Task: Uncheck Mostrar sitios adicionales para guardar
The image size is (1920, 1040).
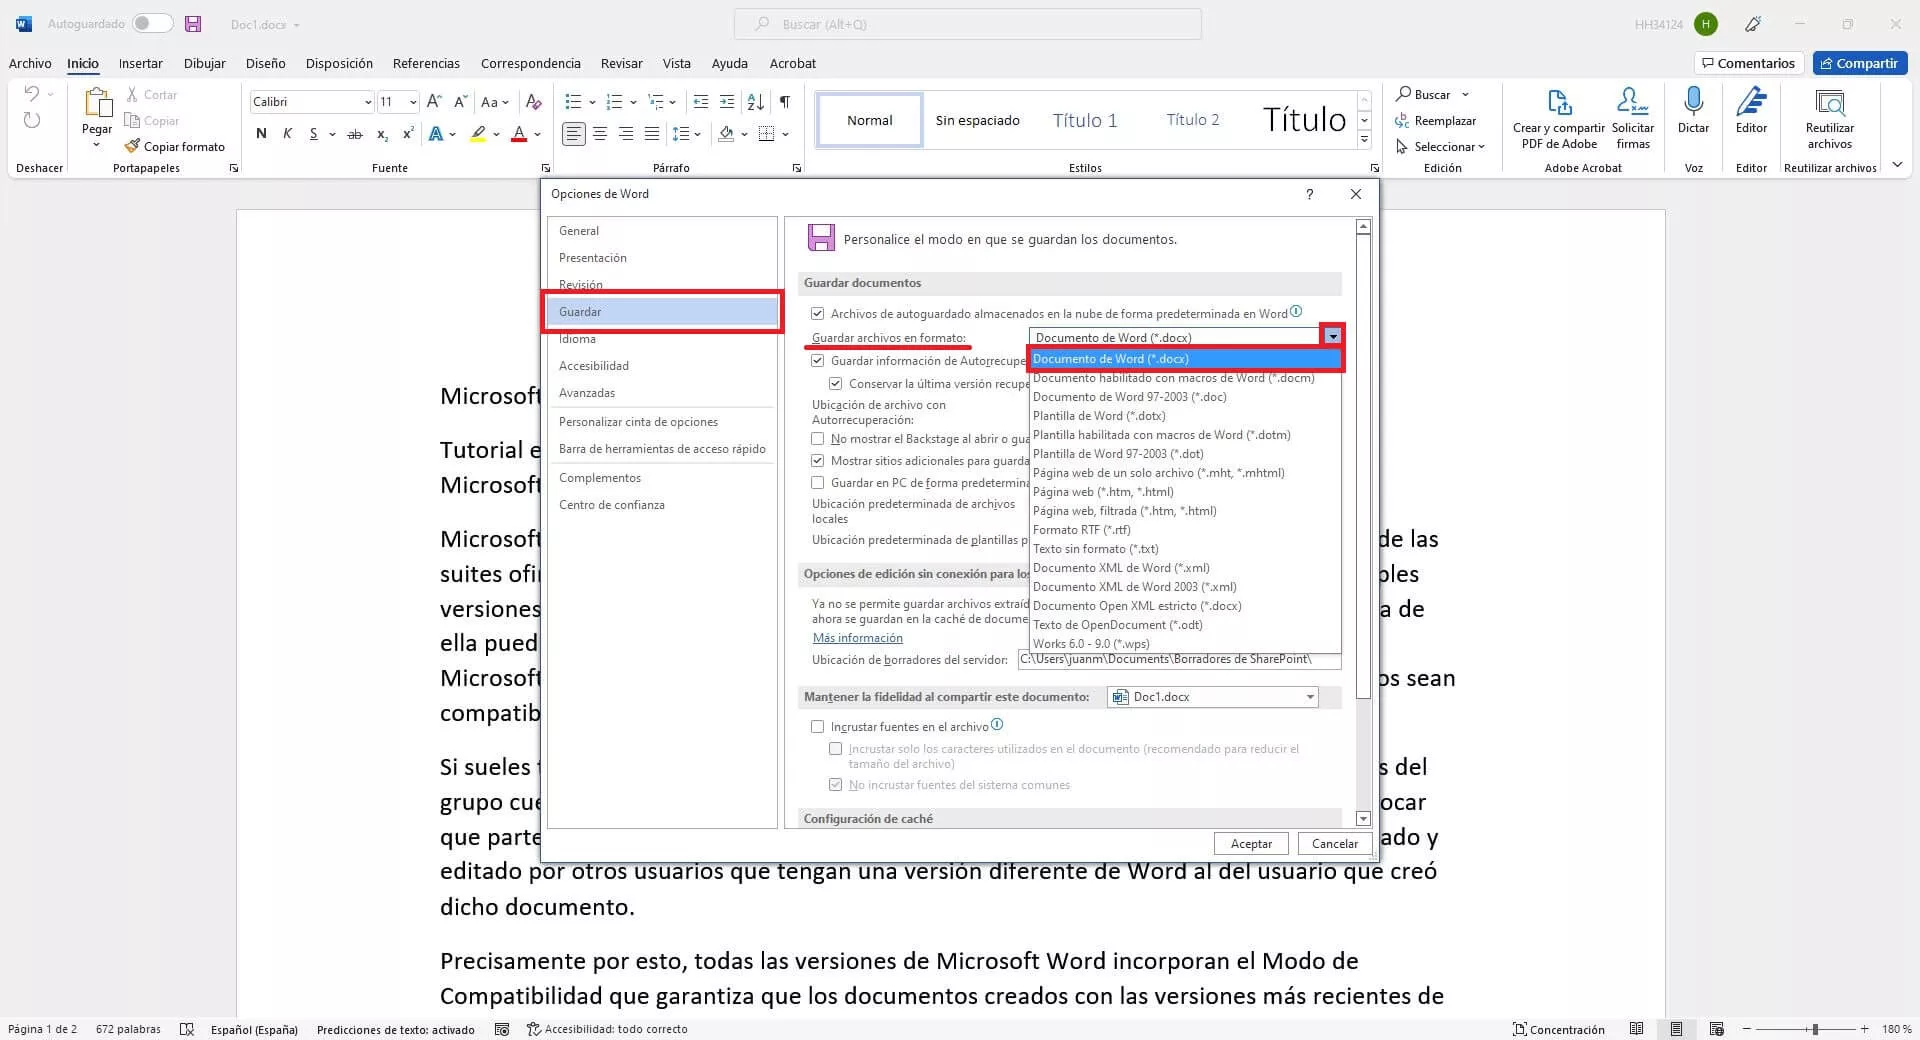Action: [818, 460]
